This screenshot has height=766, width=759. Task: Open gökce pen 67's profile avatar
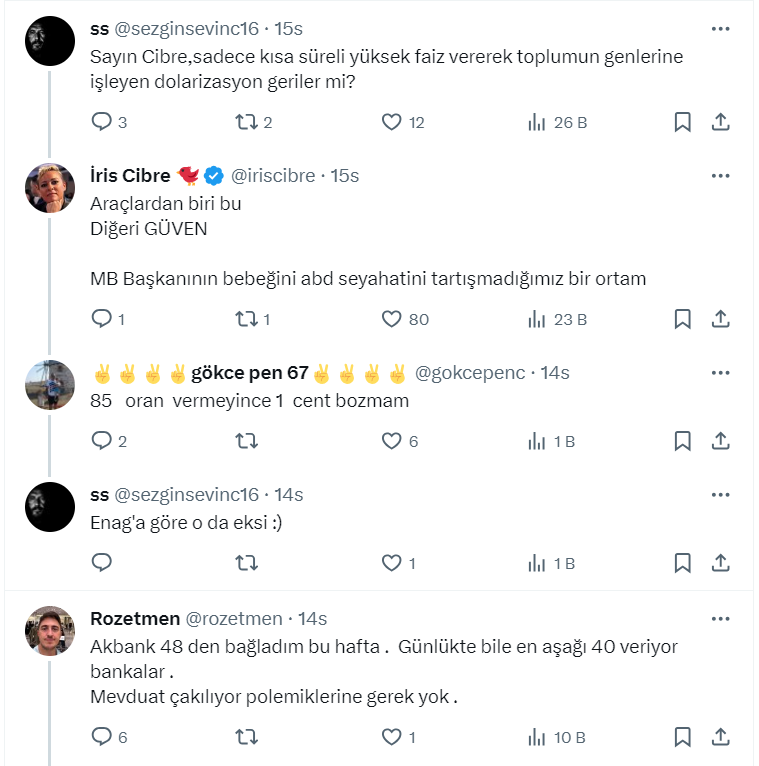[x=50, y=385]
